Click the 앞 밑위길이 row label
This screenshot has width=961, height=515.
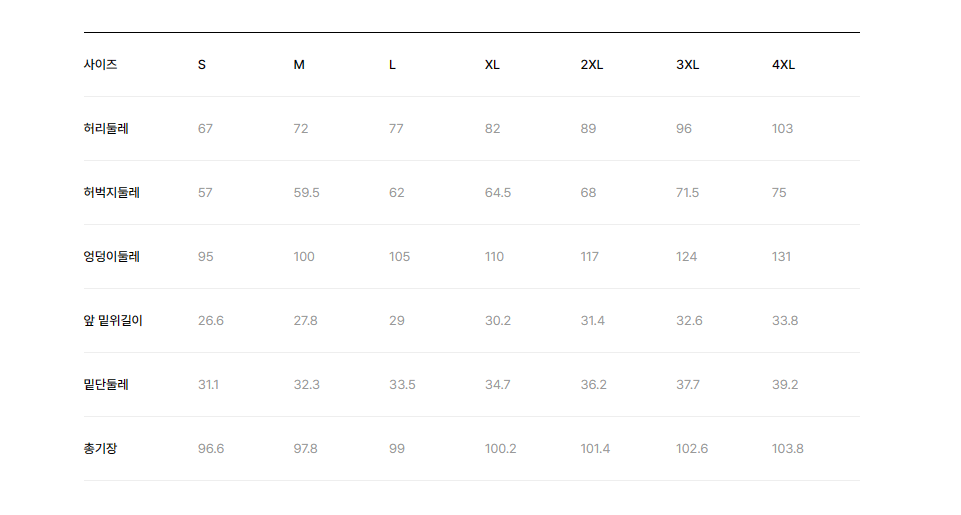point(113,321)
